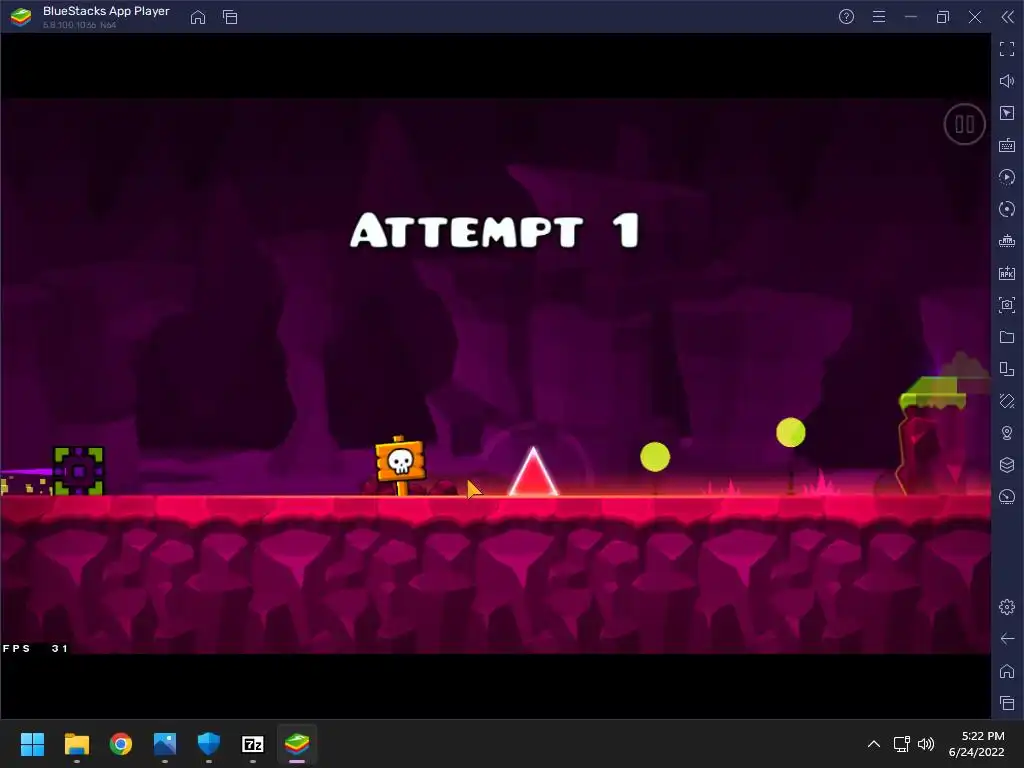Open set location pin icon
The height and width of the screenshot is (768, 1024).
pos(1006,433)
